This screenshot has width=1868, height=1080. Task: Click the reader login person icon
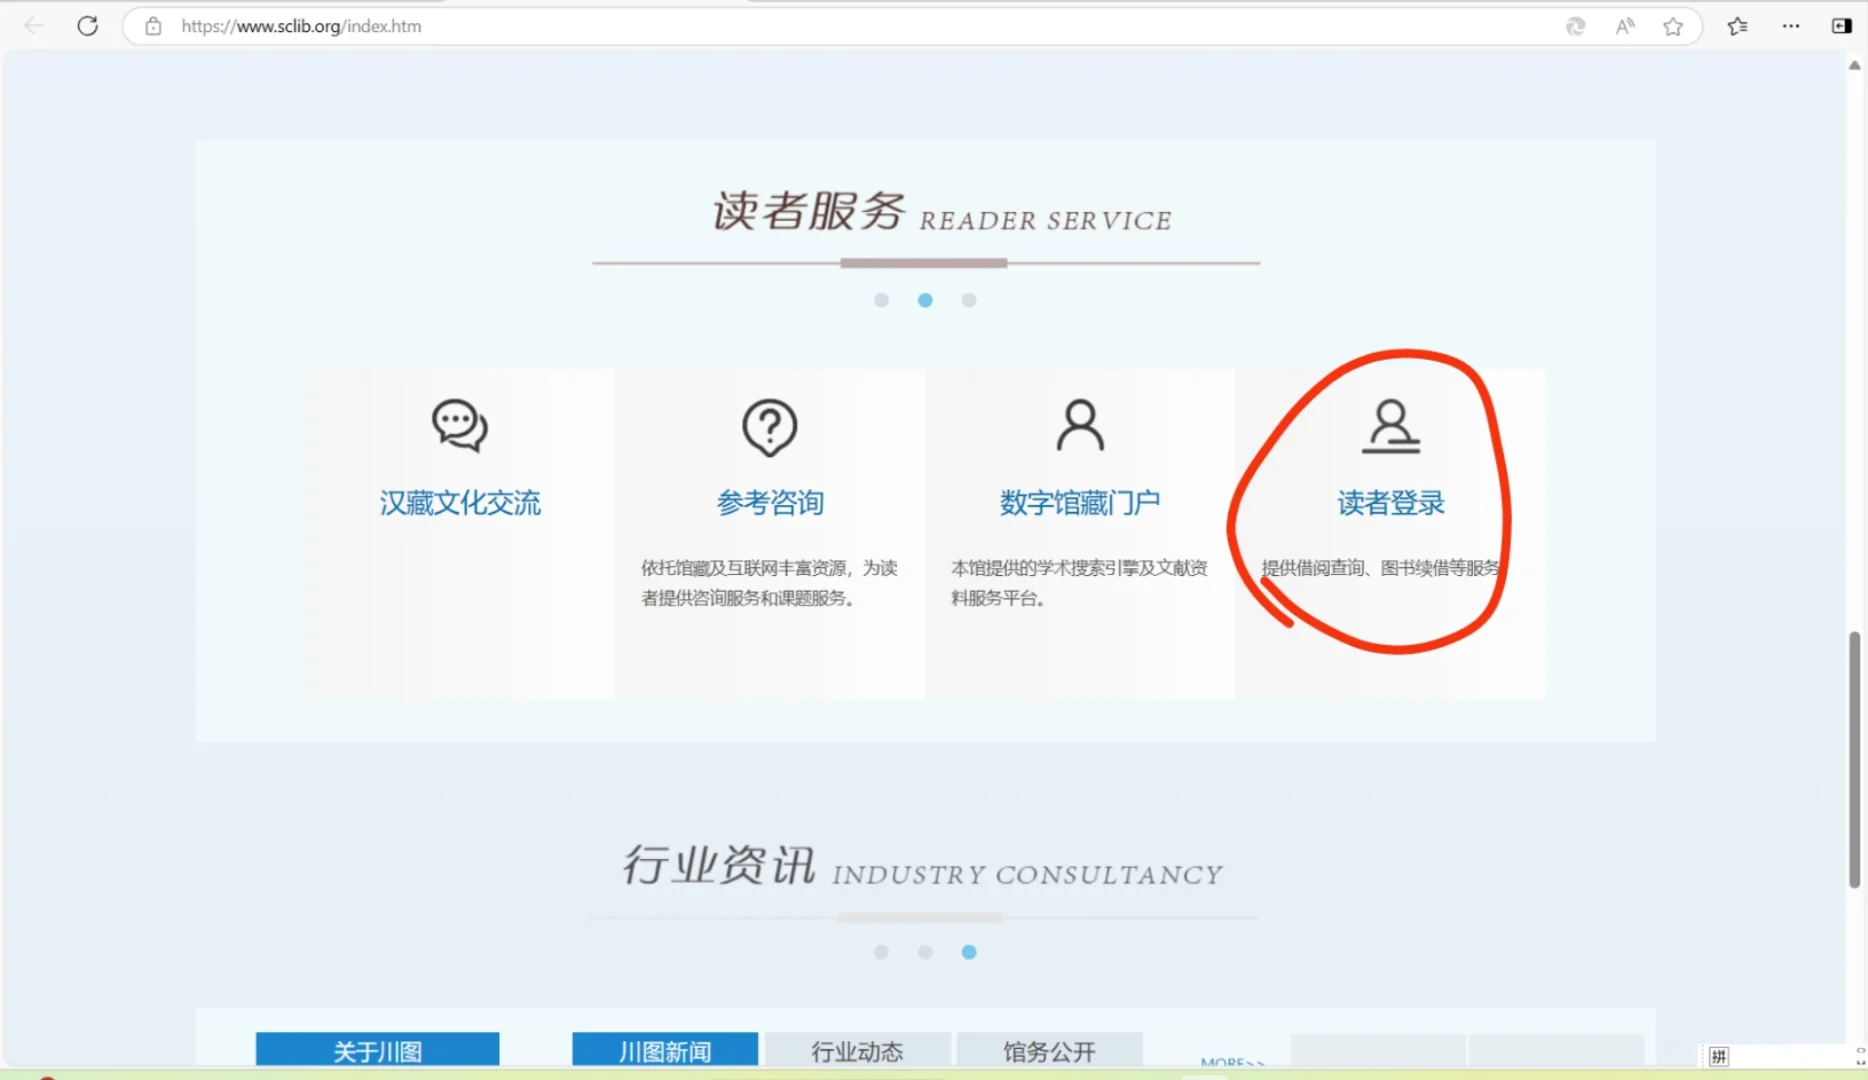[x=1391, y=426]
